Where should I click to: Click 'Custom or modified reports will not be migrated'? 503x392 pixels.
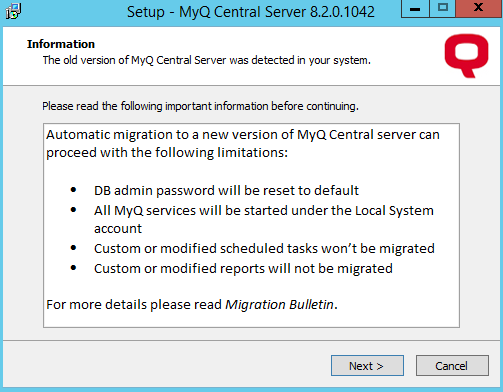243,269
